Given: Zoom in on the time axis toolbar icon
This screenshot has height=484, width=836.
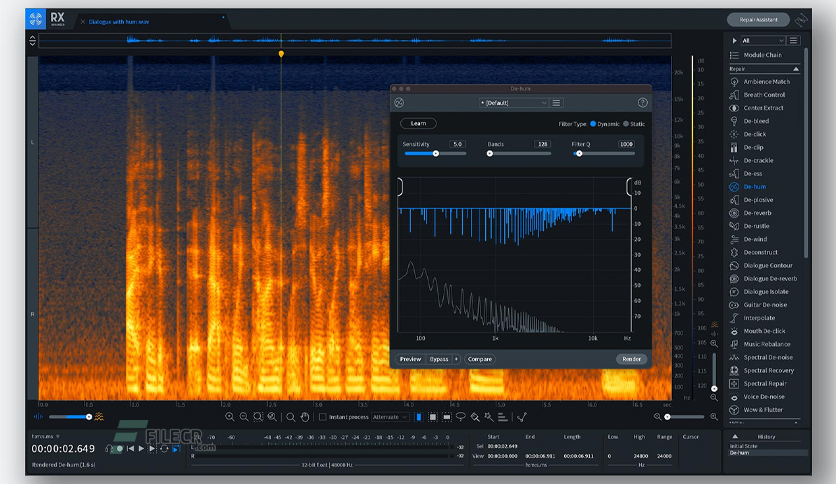Looking at the screenshot, I should (230, 417).
